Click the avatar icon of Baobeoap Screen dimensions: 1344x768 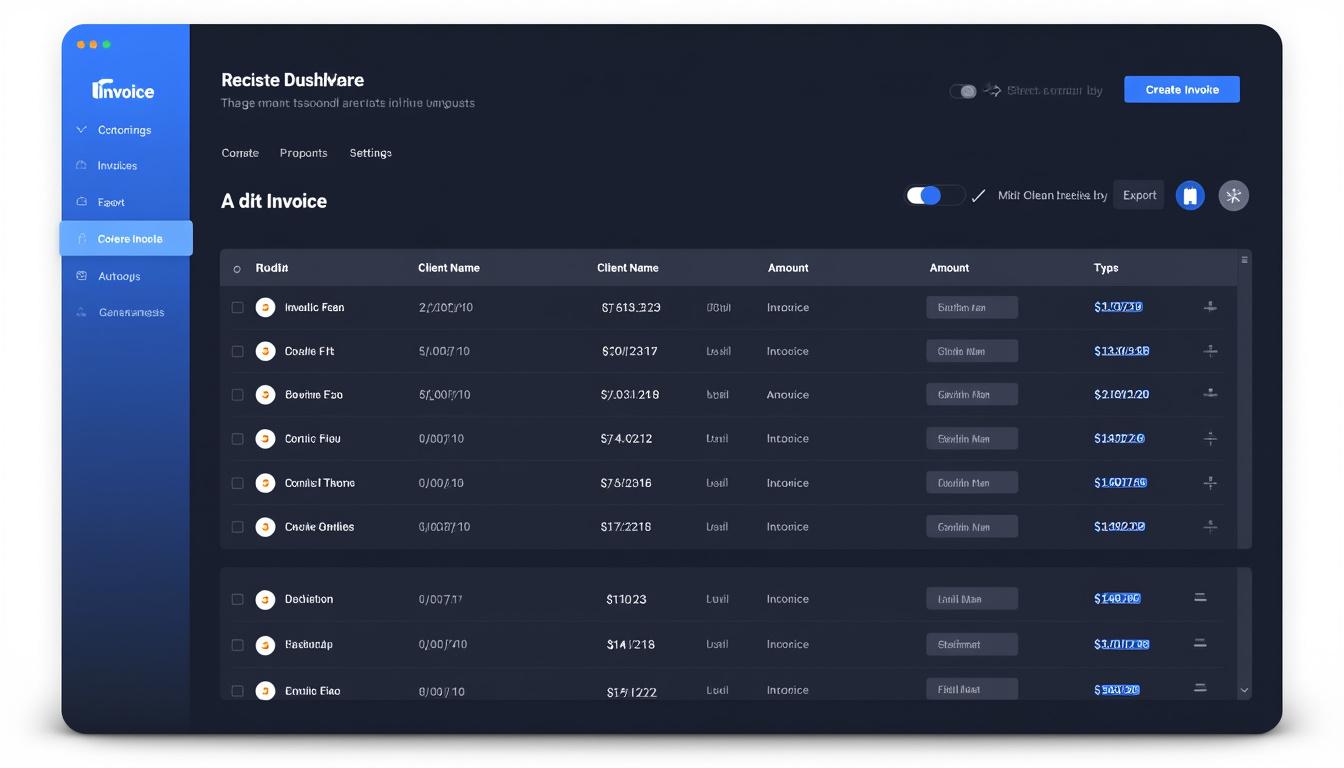click(265, 645)
